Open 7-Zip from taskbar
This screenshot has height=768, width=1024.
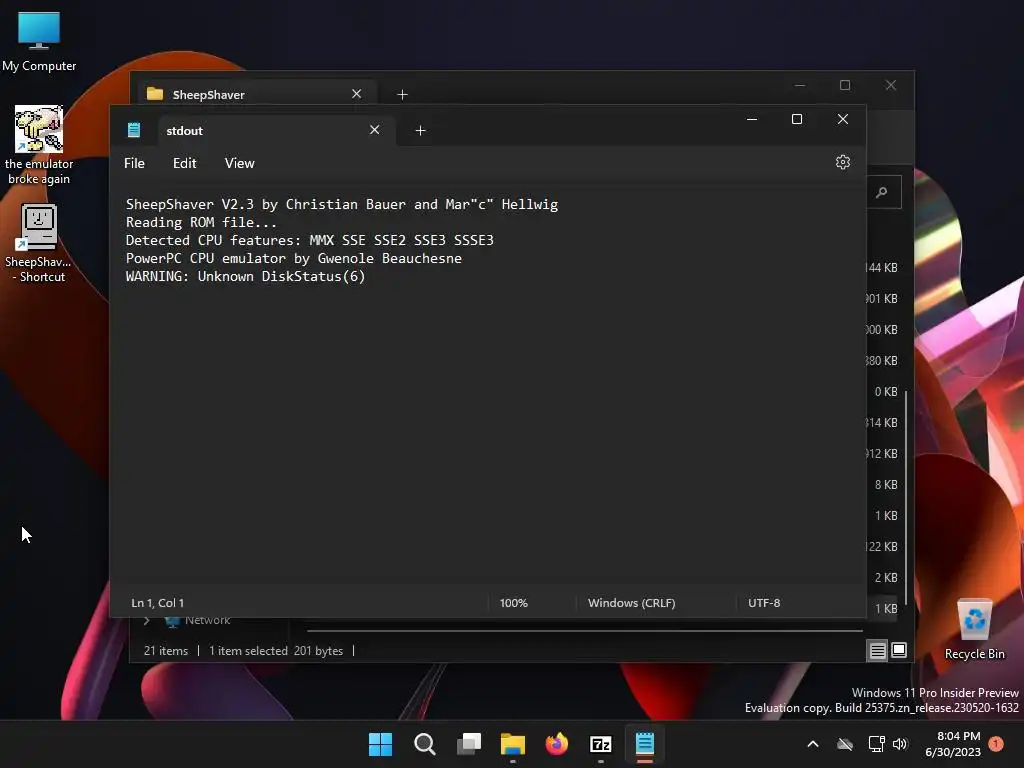coord(601,744)
